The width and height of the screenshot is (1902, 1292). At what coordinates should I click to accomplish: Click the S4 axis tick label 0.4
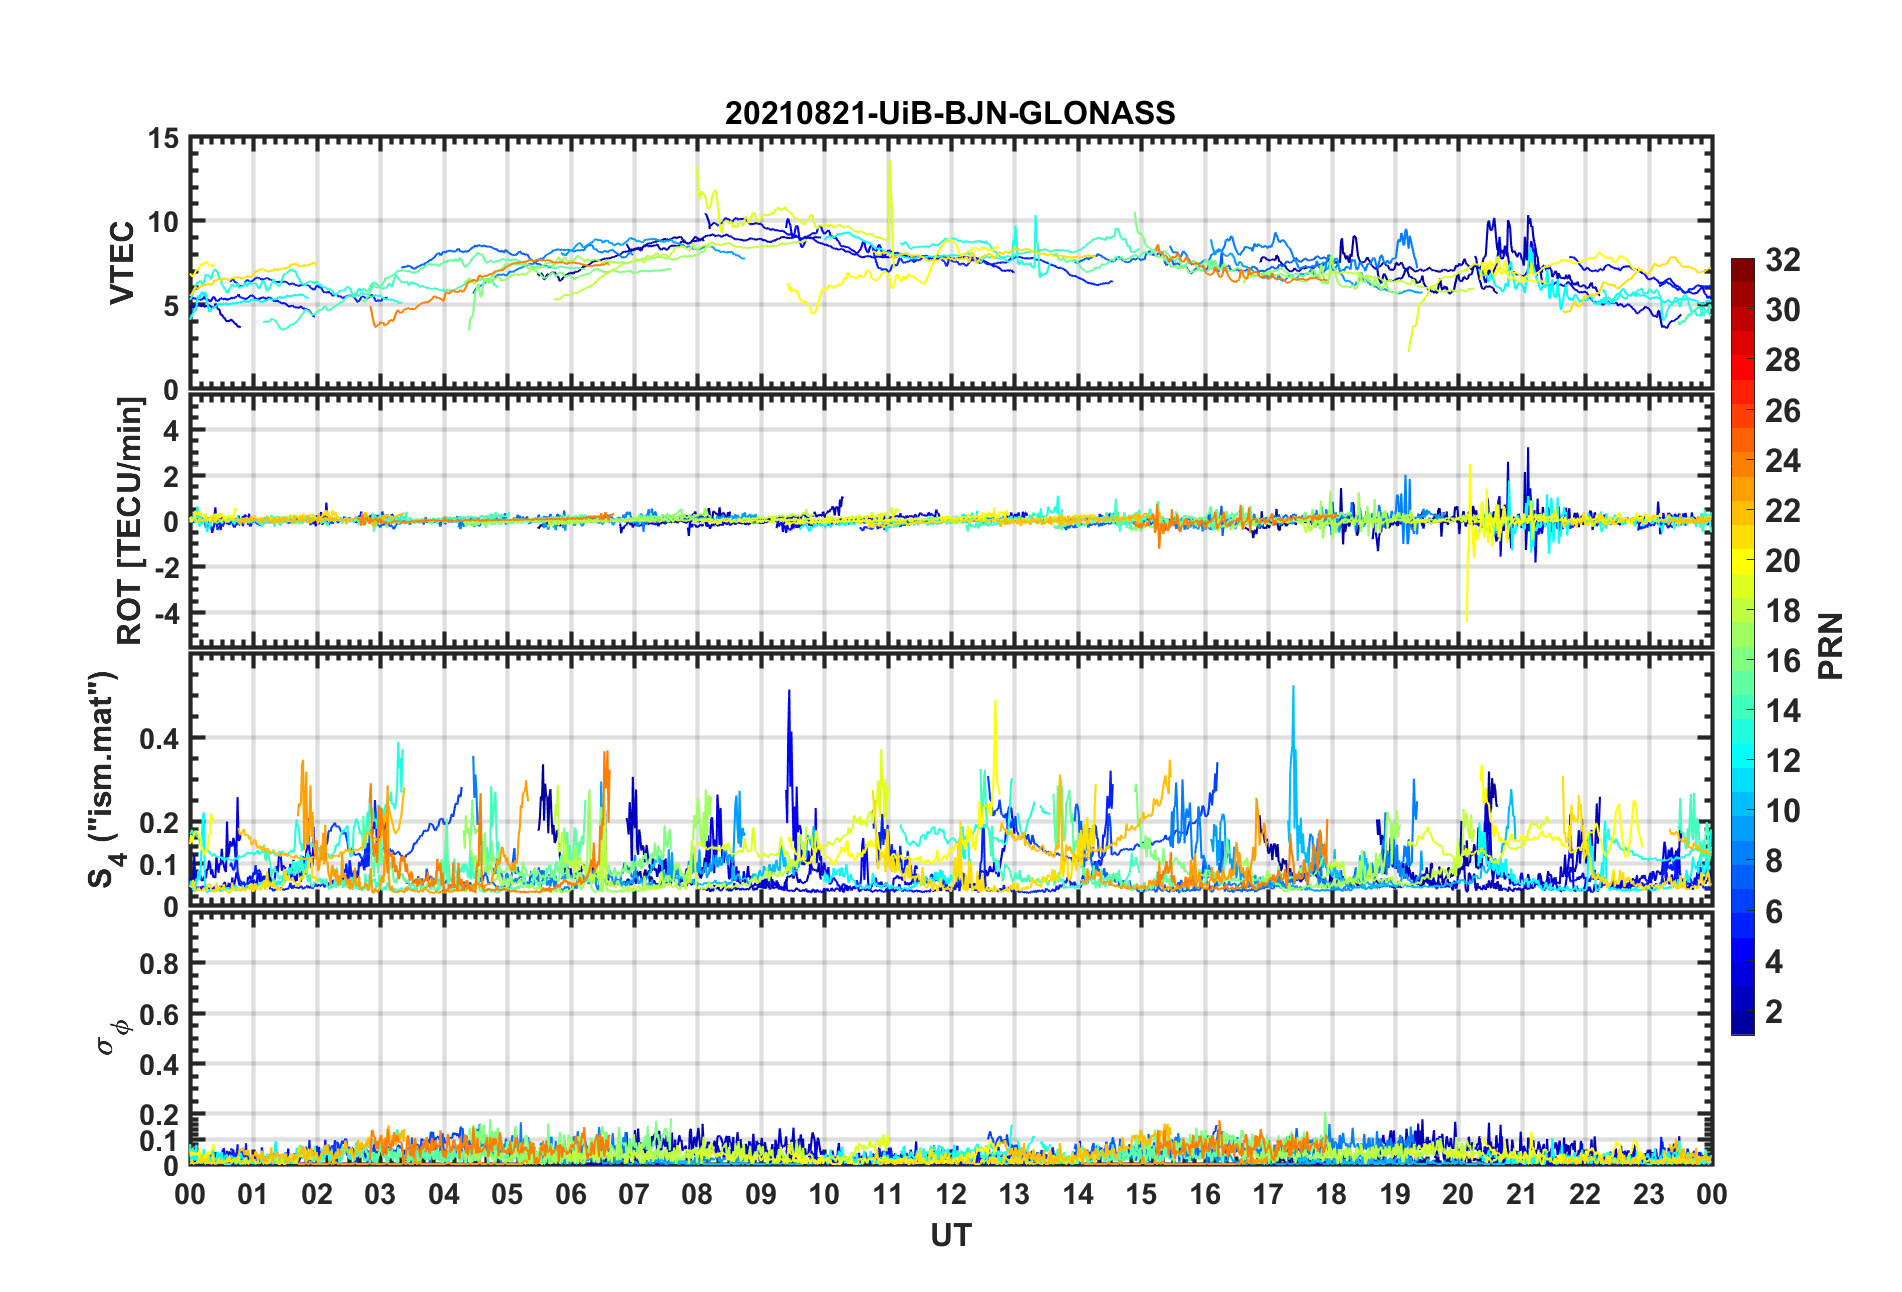[160, 739]
